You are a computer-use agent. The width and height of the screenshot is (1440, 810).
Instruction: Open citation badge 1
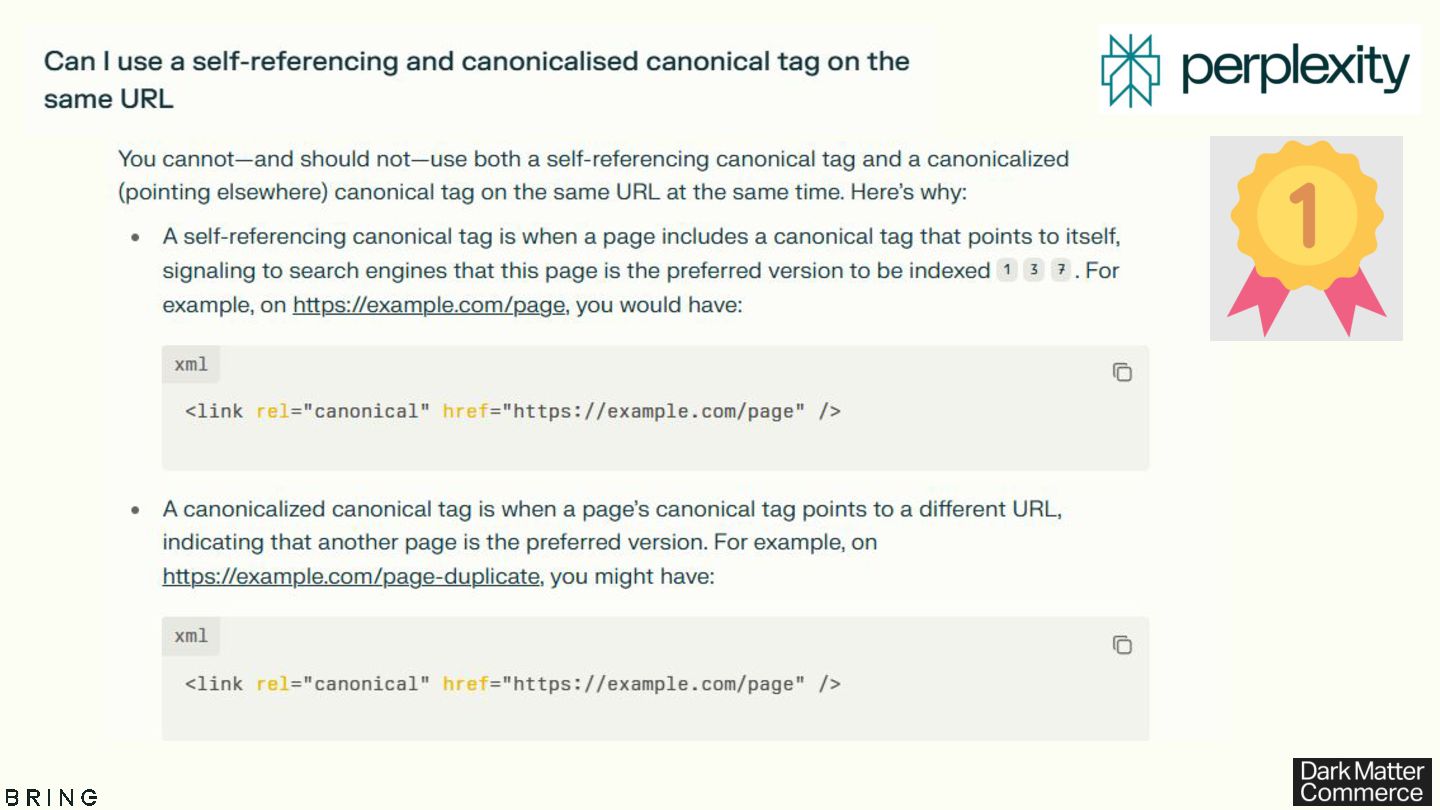[1007, 271]
